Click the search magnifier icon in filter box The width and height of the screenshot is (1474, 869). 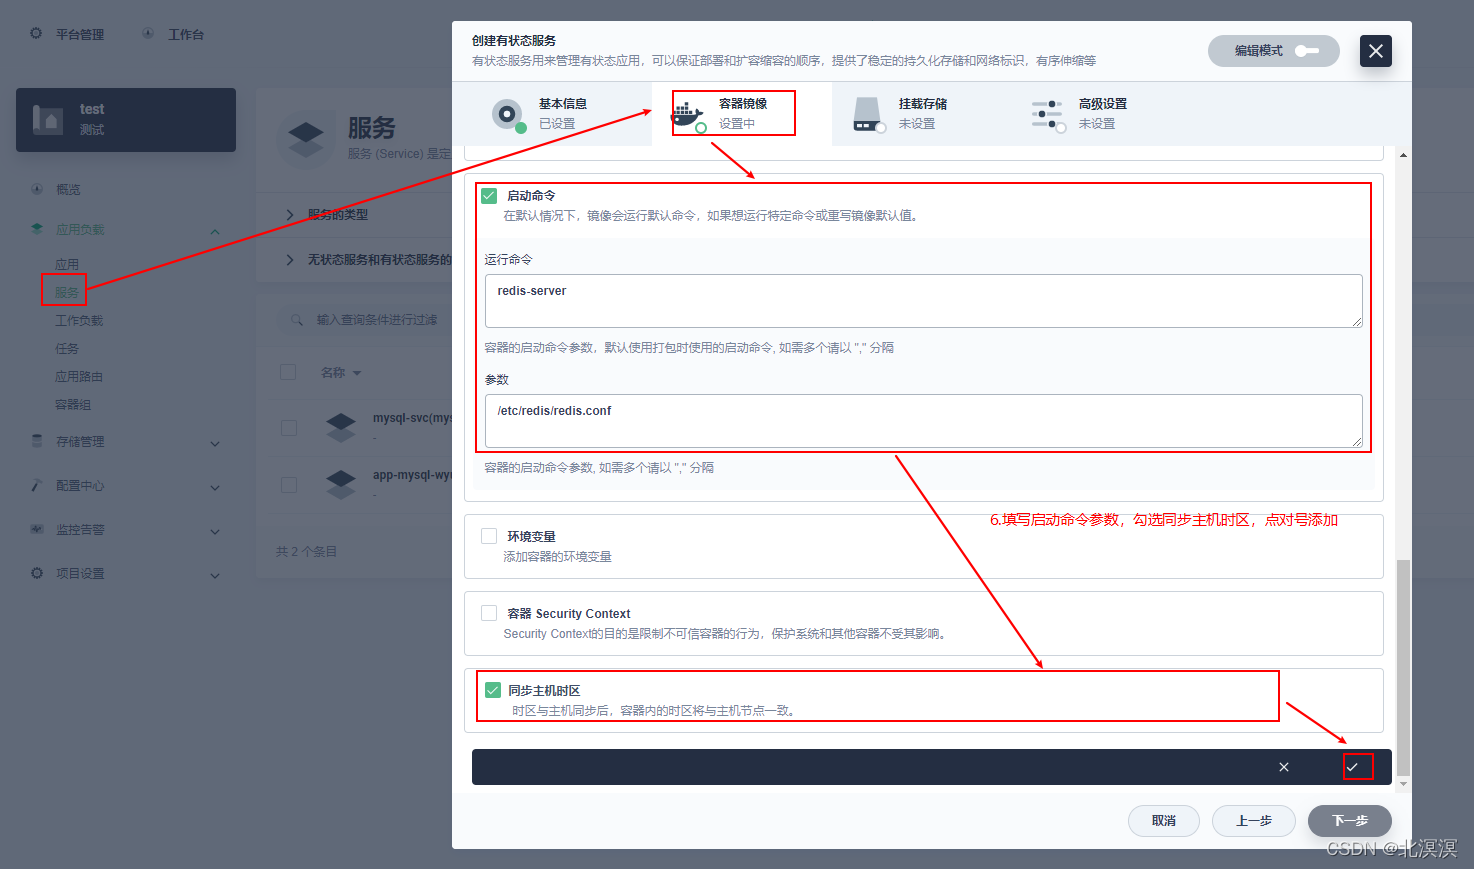pos(297,320)
